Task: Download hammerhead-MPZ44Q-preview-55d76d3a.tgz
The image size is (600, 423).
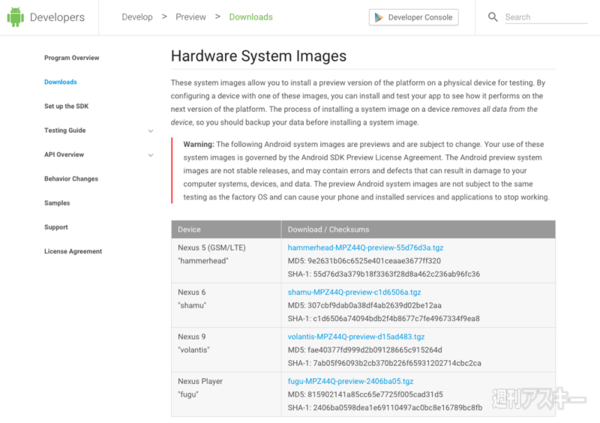Action: coord(365,248)
